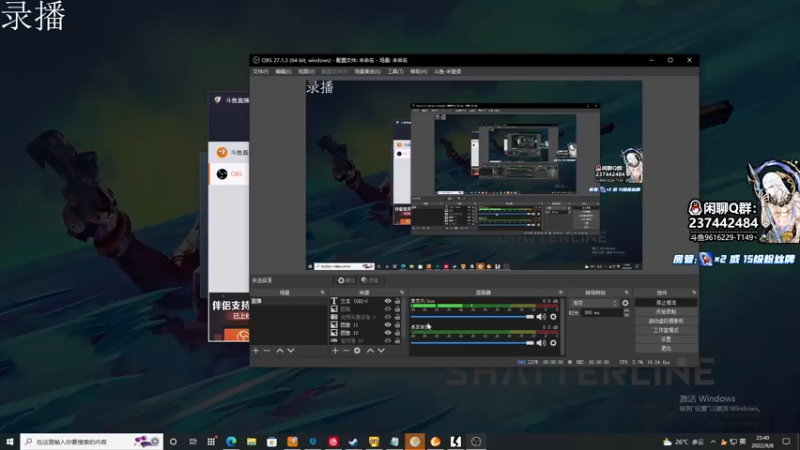Viewport: 800px width, 450px height.
Task: Click the 开始录制 button
Action: point(666,312)
